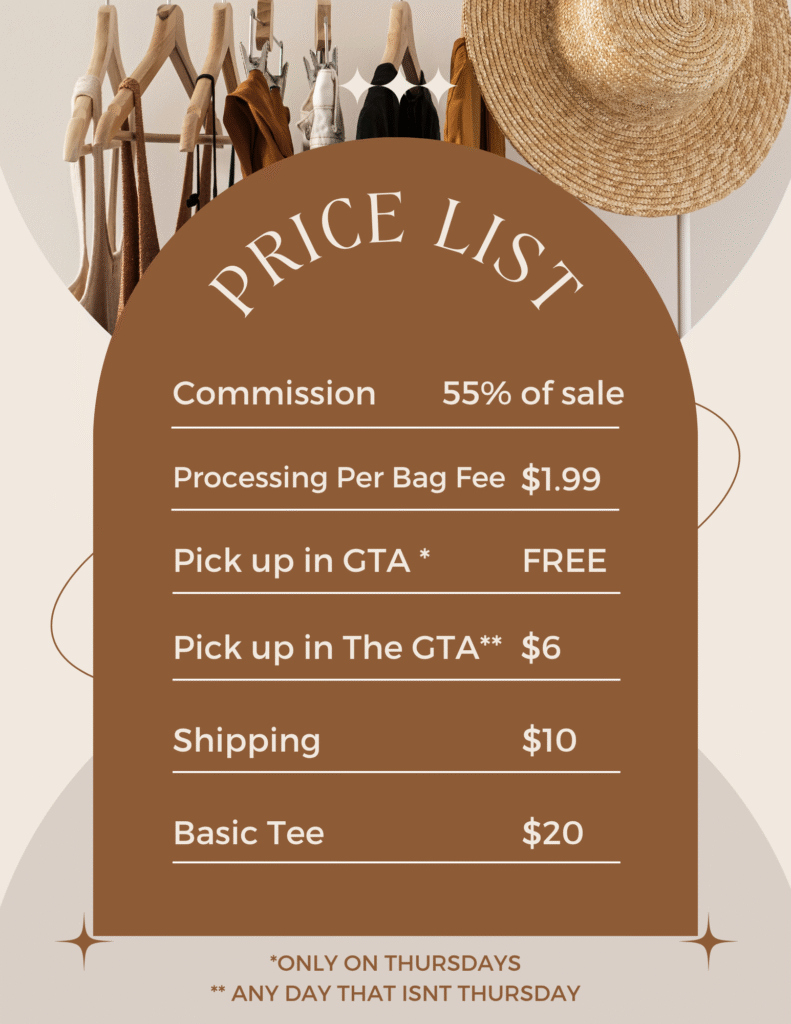Click the $20 Basic Tee price
Image resolution: width=791 pixels, height=1024 pixels.
coord(553,833)
